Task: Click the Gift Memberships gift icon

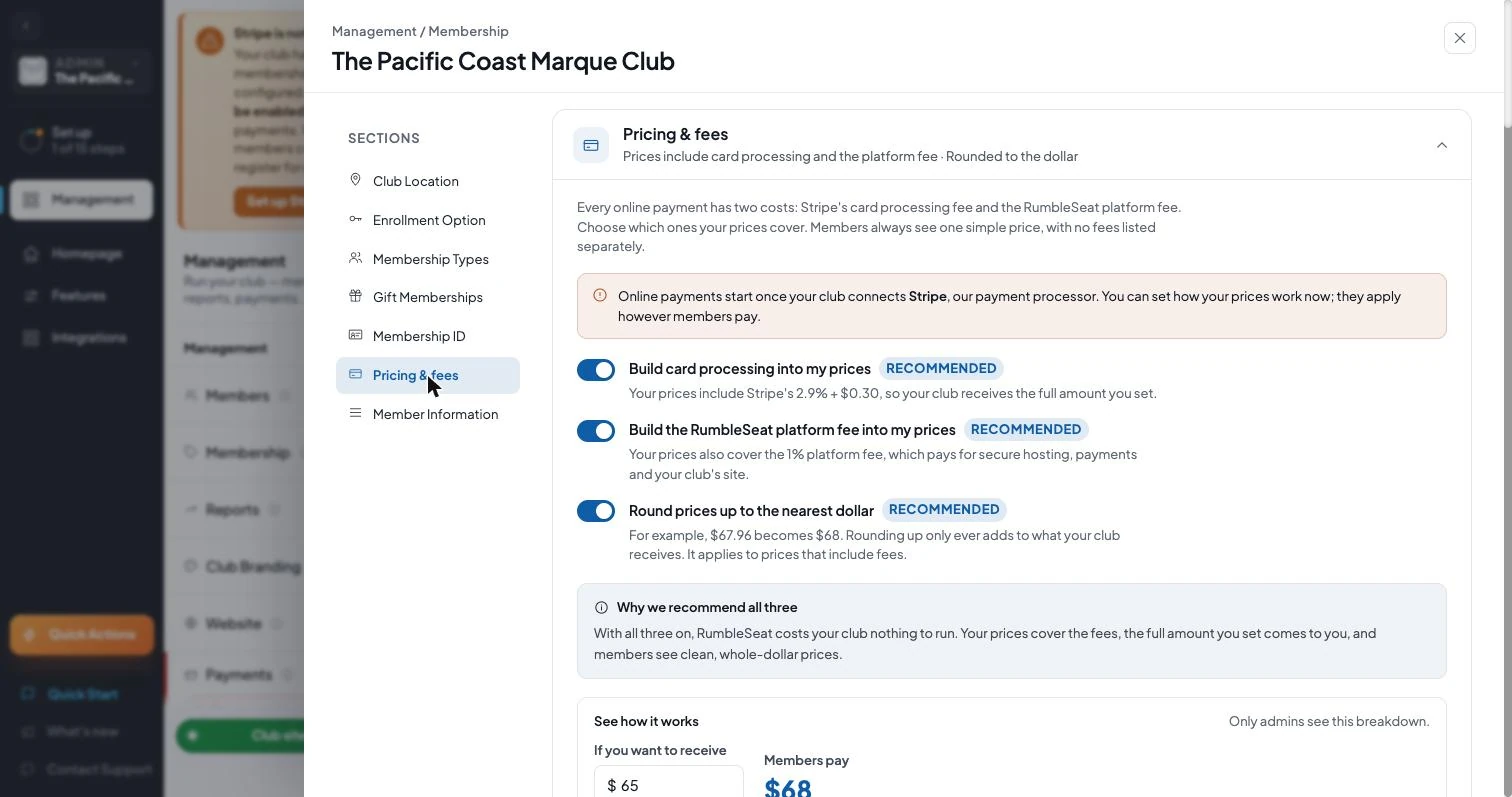Action: [x=355, y=296]
